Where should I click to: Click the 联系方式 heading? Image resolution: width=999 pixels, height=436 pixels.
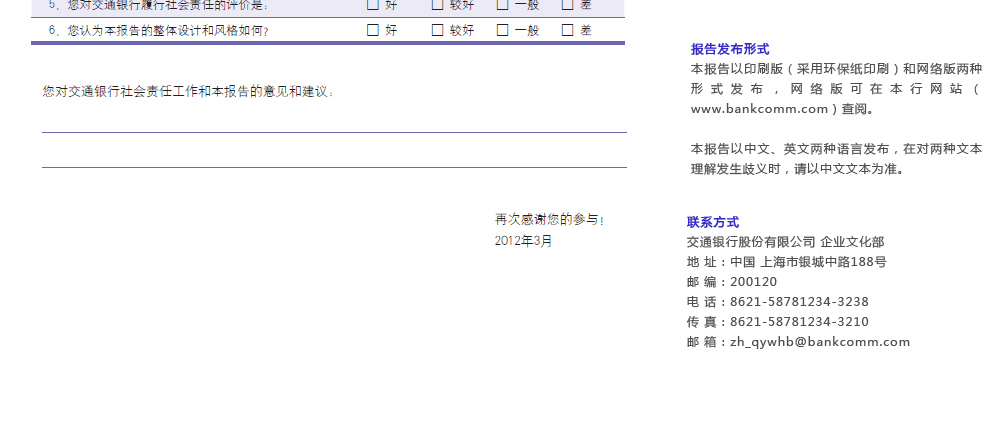pyautogui.click(x=713, y=222)
